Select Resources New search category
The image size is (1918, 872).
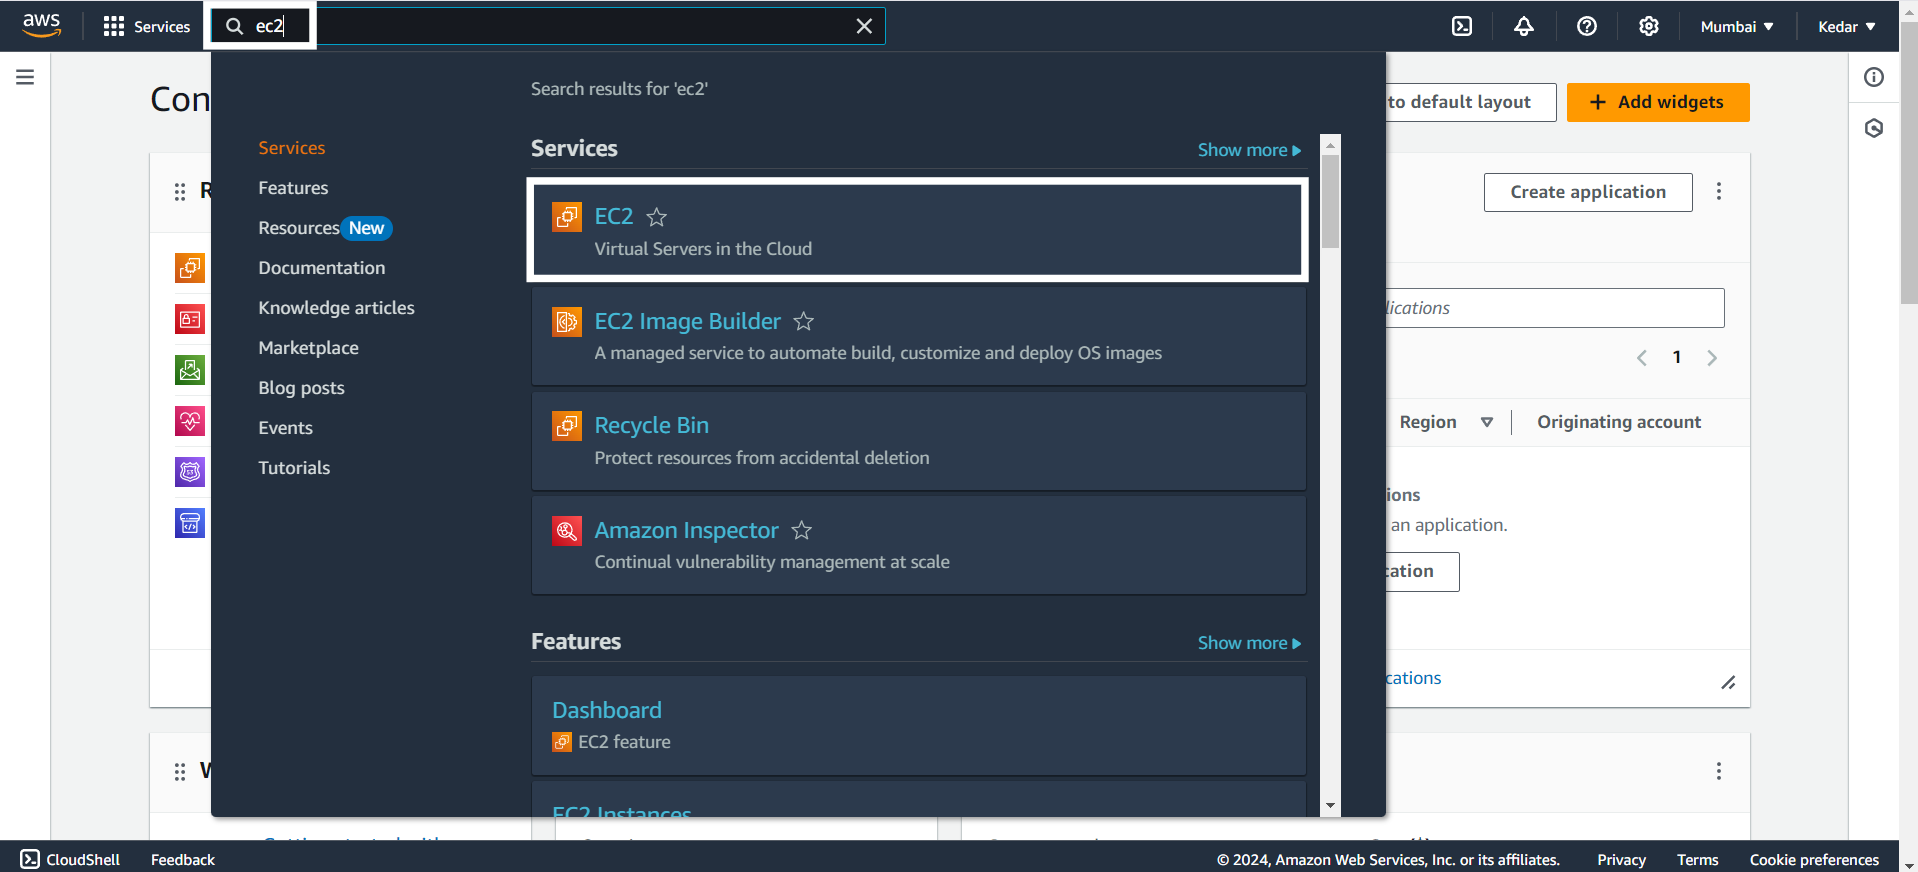[324, 228]
